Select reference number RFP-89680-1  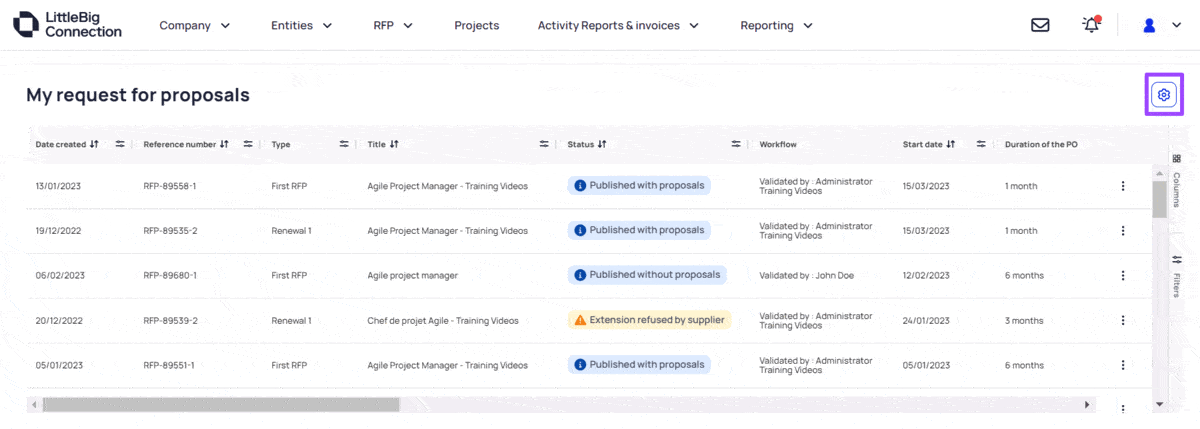[x=170, y=275]
